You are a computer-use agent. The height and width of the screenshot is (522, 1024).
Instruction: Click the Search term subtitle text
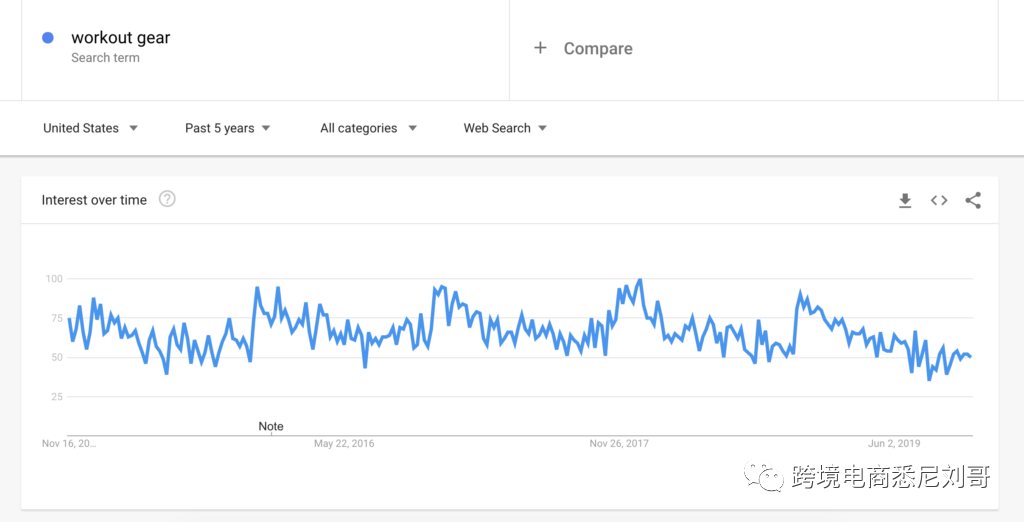105,58
